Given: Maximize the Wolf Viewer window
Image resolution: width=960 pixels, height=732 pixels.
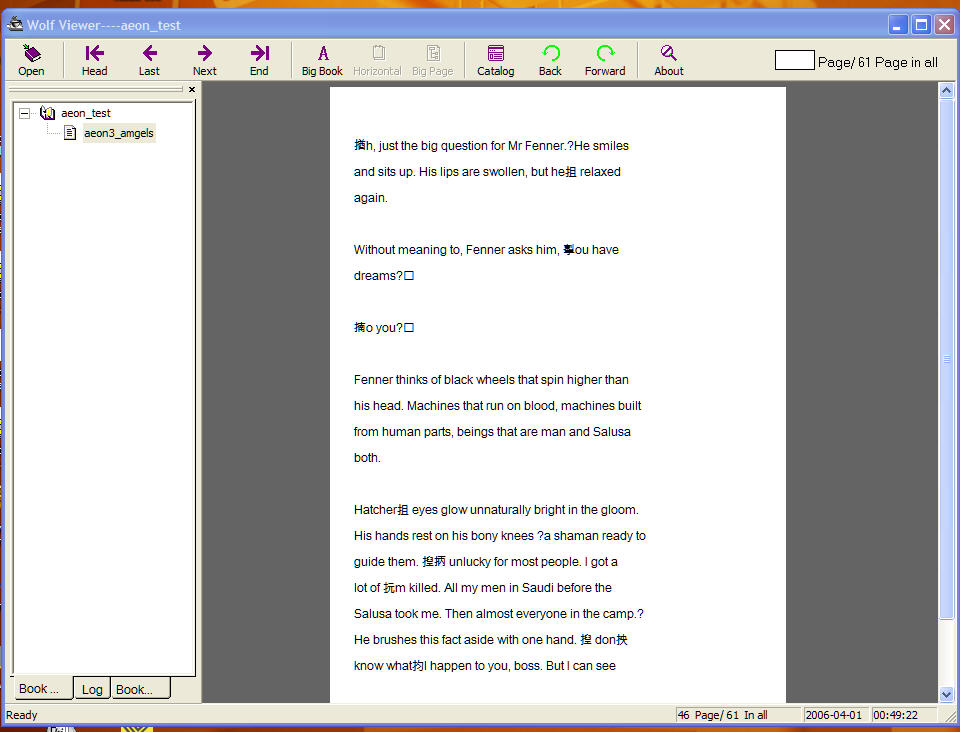Looking at the screenshot, I should 921,25.
